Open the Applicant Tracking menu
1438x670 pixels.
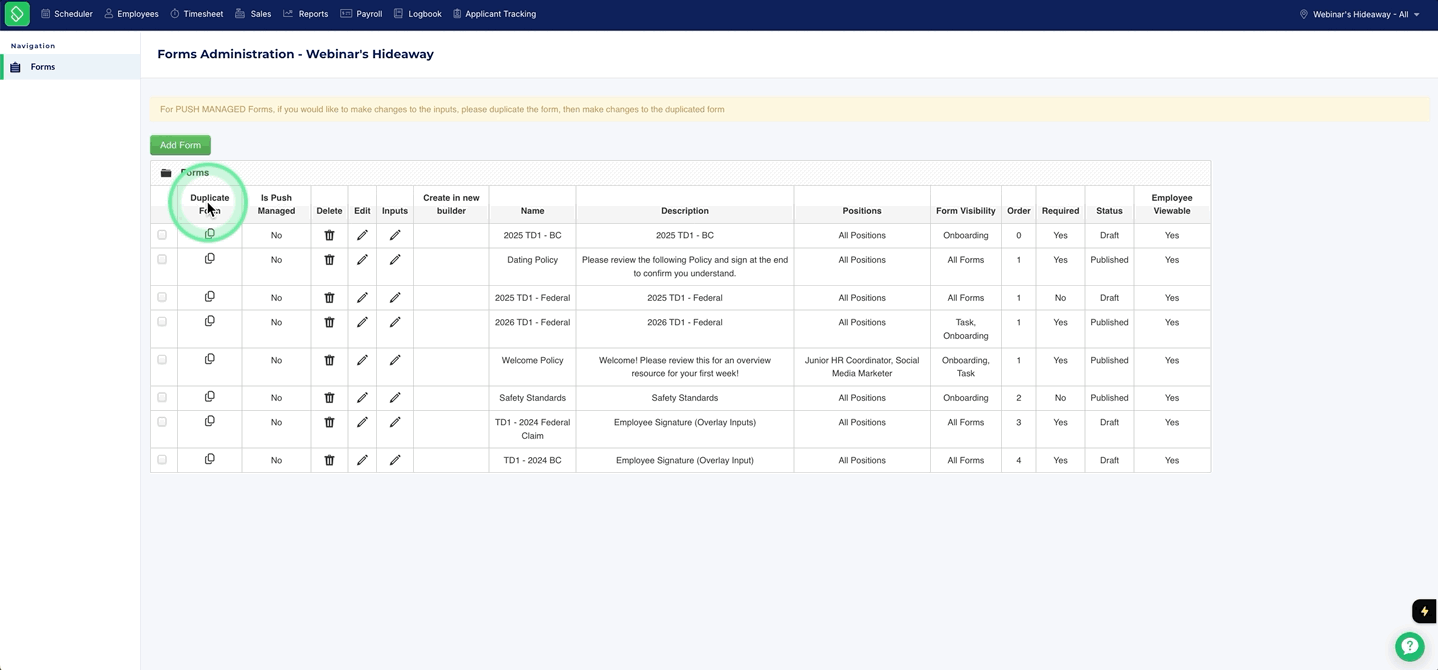pyautogui.click(x=494, y=14)
